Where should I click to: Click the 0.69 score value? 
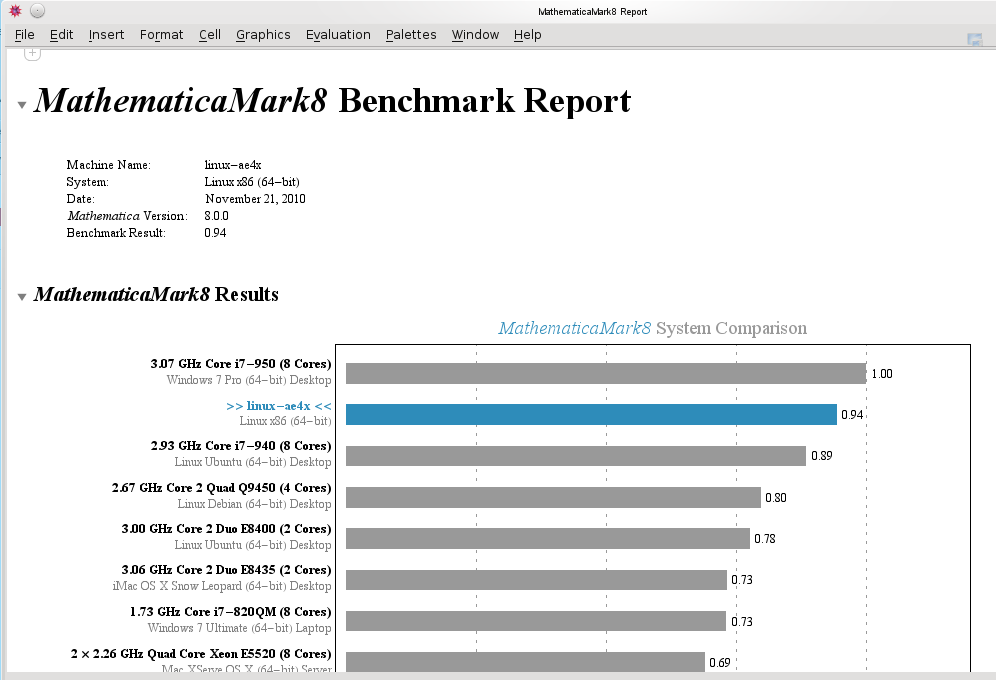click(720, 663)
